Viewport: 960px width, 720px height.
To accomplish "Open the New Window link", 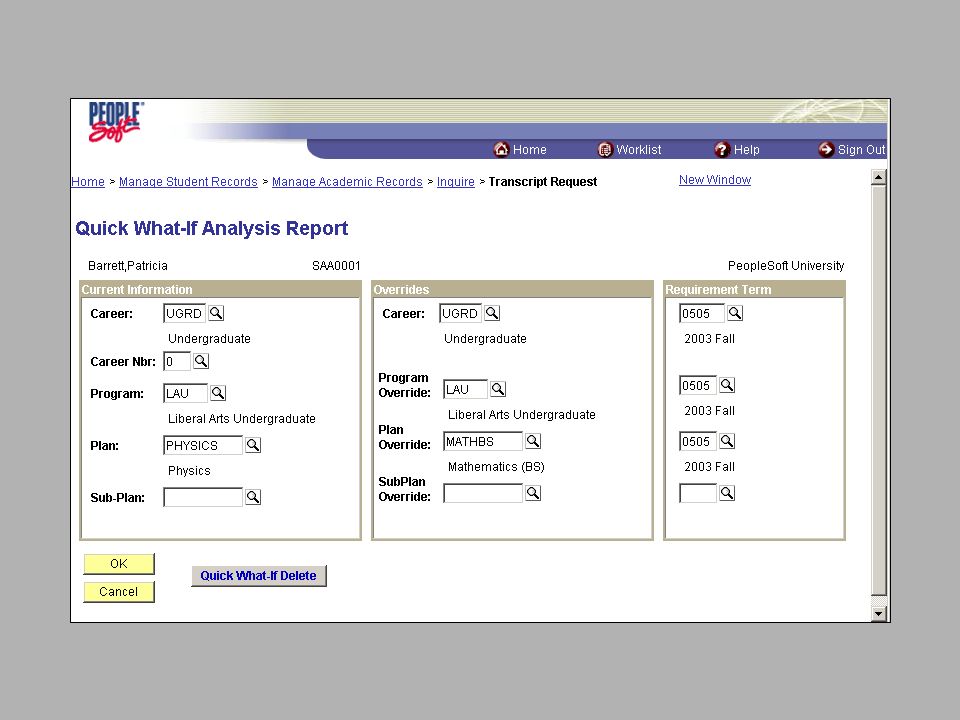I will 714,180.
